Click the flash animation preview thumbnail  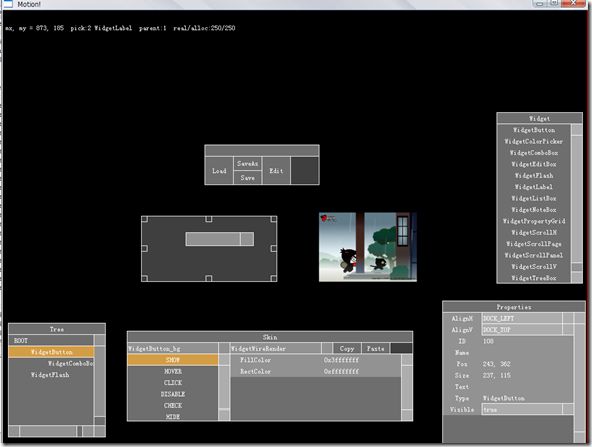click(x=368, y=247)
